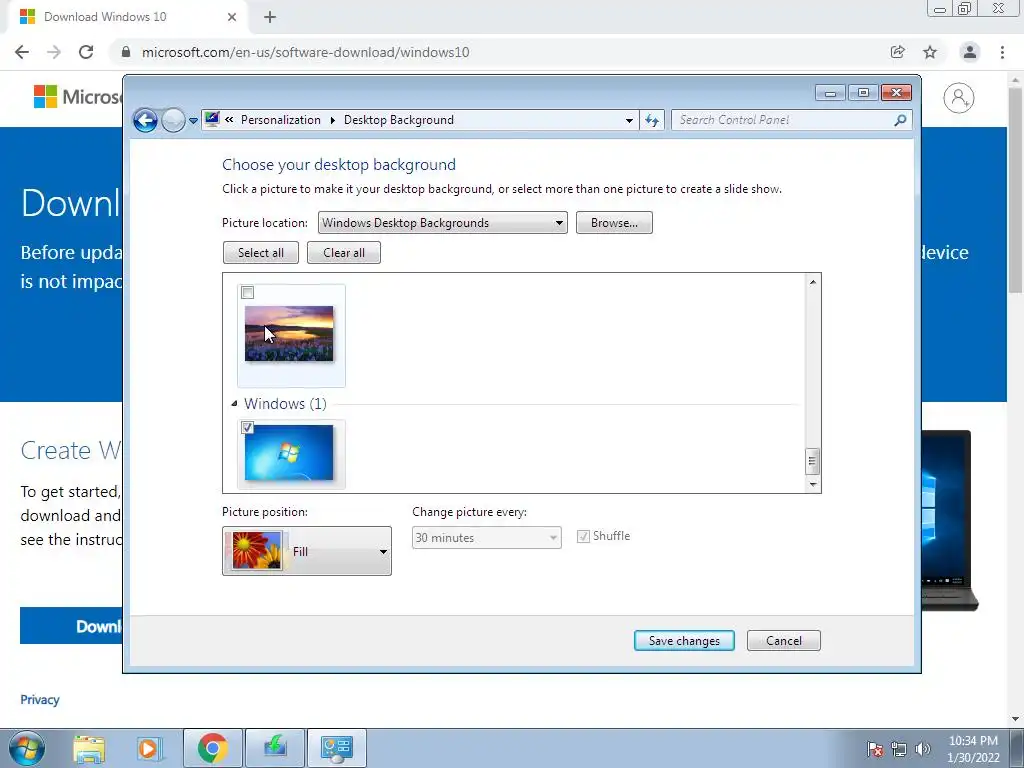Screen dimensions: 1024x768
Task: Click the search magnifier in Control Panel
Action: point(900,120)
